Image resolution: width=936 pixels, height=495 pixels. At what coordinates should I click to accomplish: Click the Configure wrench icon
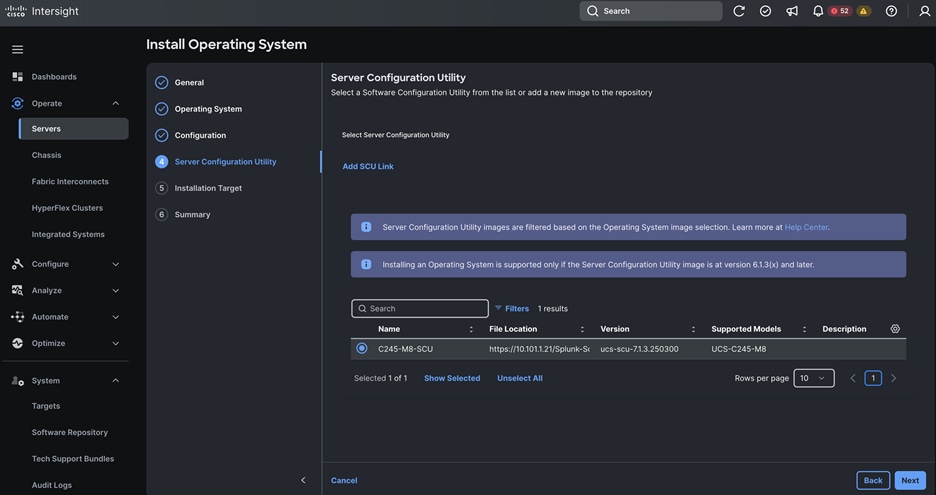click(x=17, y=264)
